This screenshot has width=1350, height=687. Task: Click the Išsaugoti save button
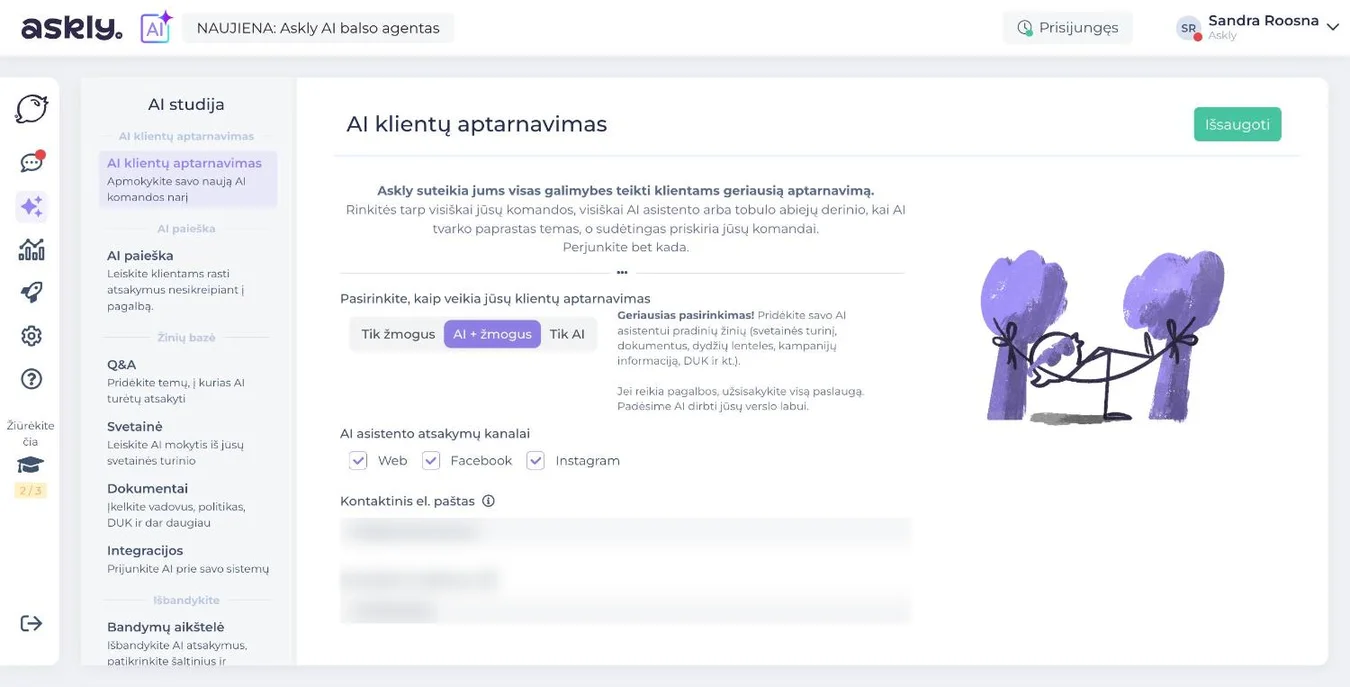1237,124
